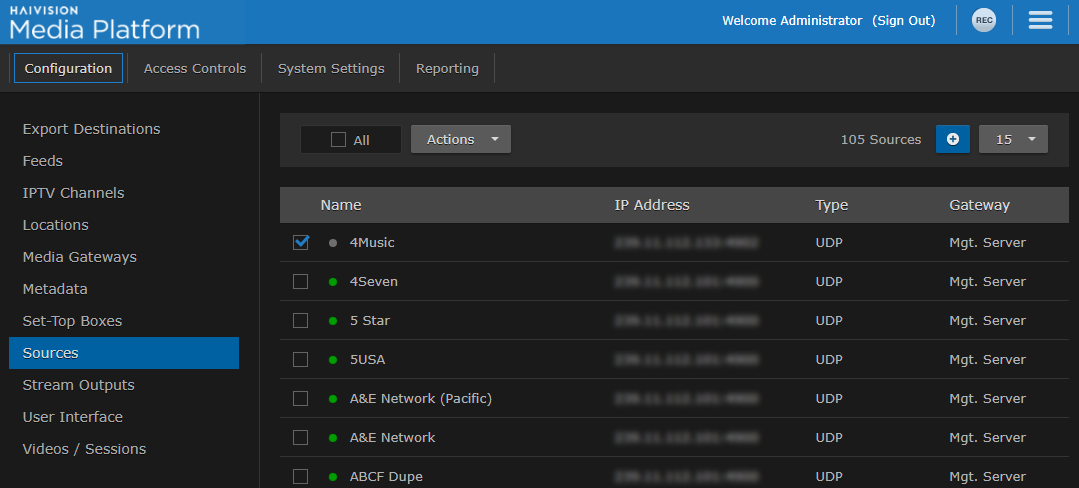Click the blue add source plus button
The image size is (1079, 488).
952,139
